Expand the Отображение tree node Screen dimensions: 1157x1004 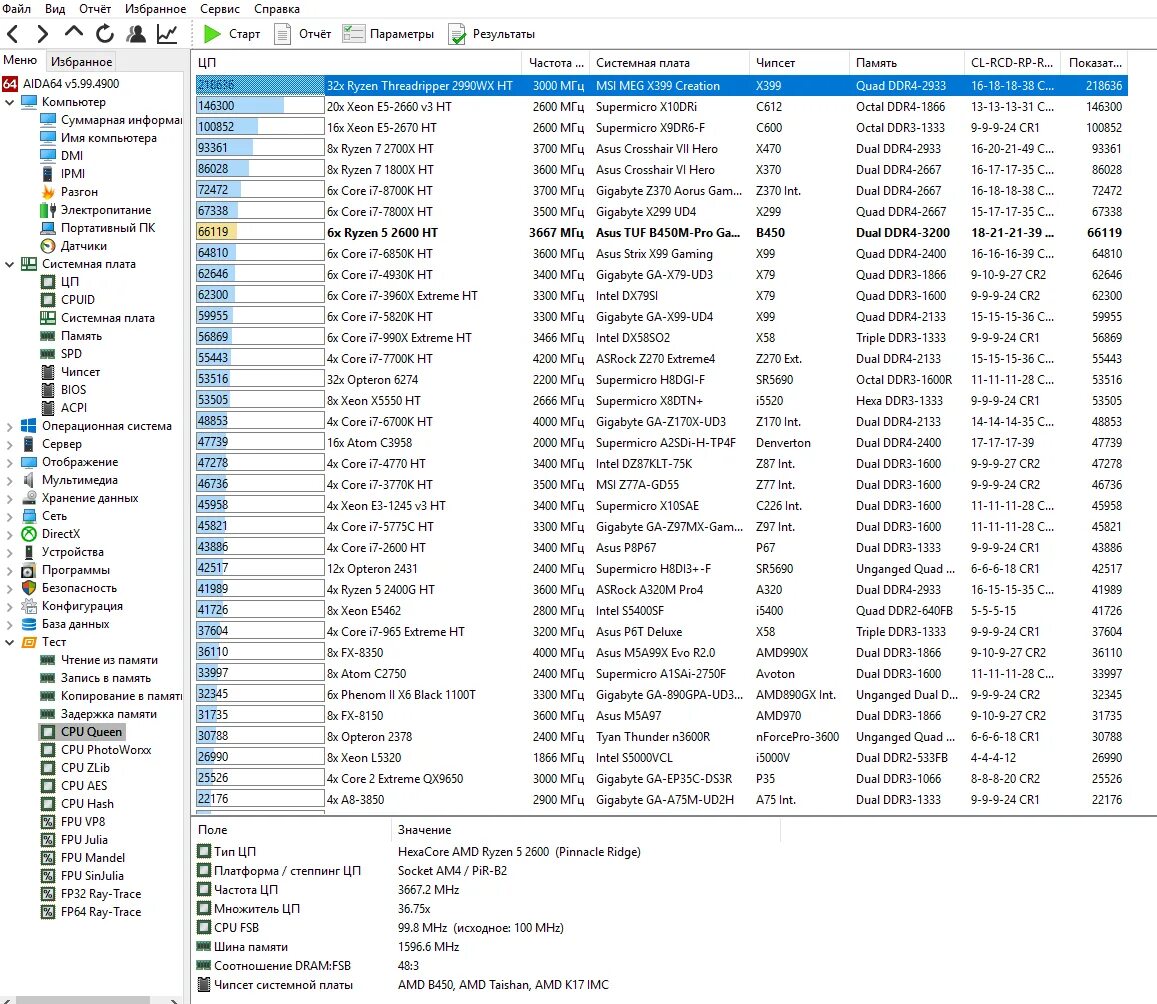(x=10, y=463)
